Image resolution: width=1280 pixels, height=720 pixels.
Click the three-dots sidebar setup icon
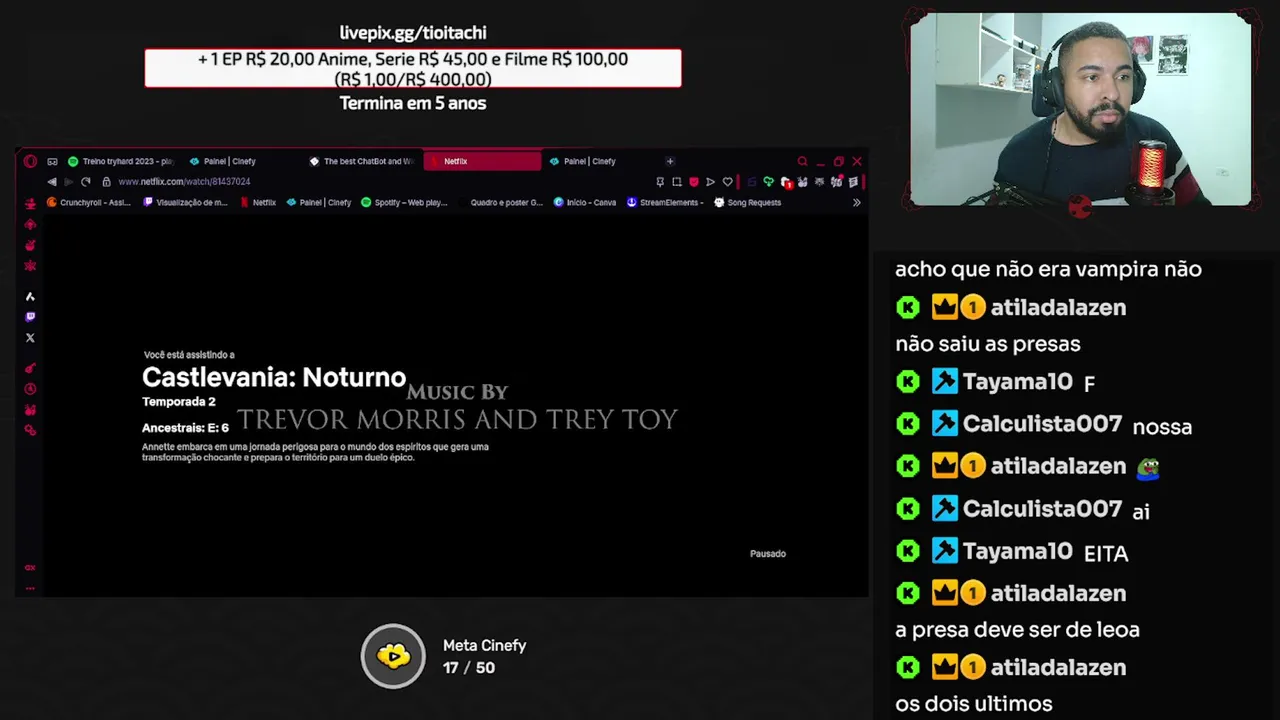pyautogui.click(x=30, y=588)
